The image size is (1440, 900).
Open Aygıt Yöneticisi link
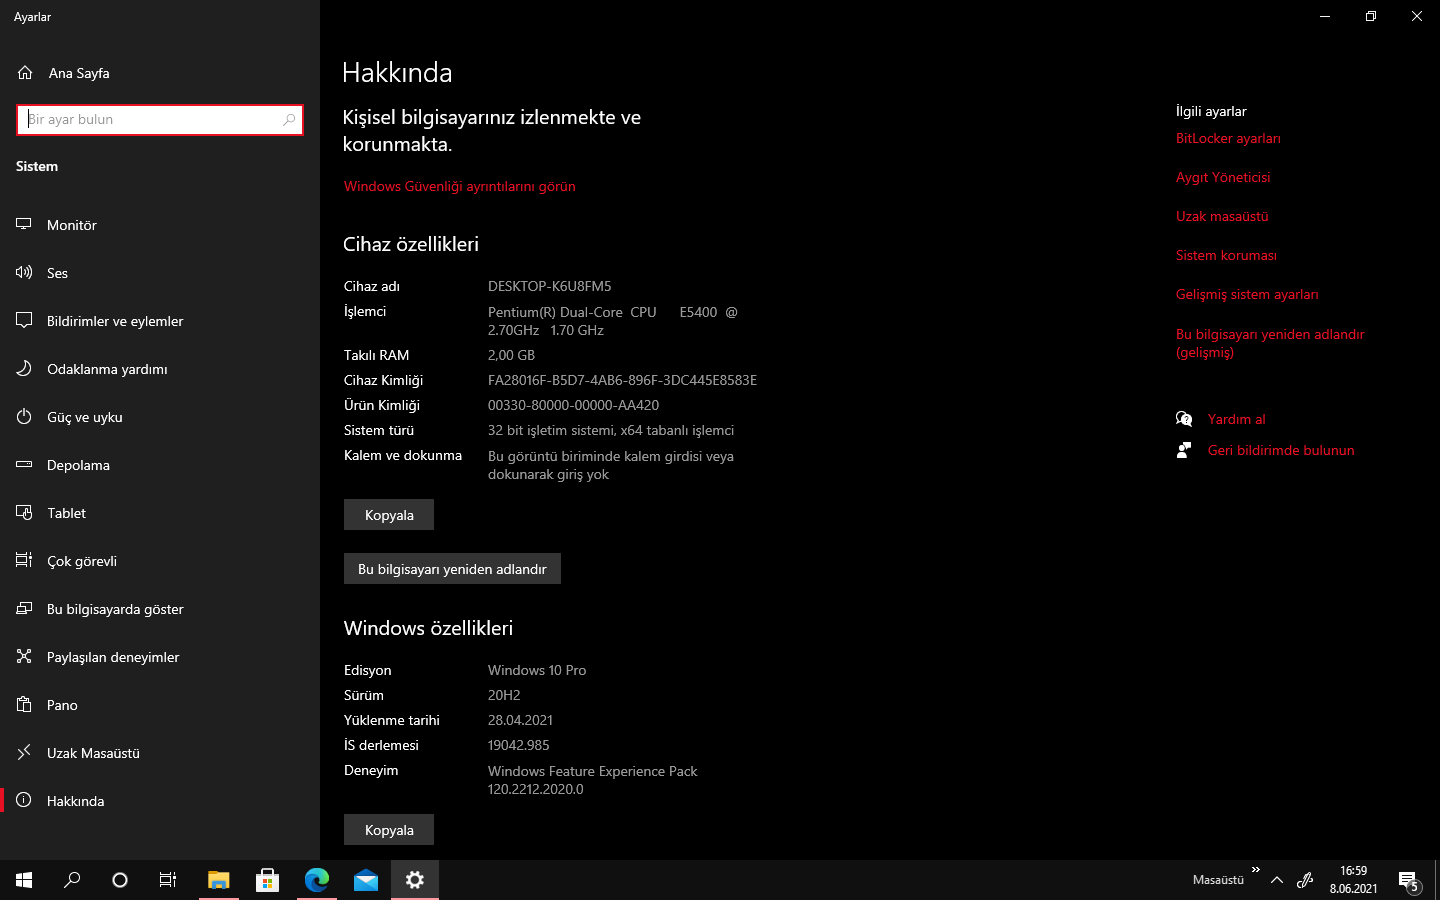tap(1223, 177)
